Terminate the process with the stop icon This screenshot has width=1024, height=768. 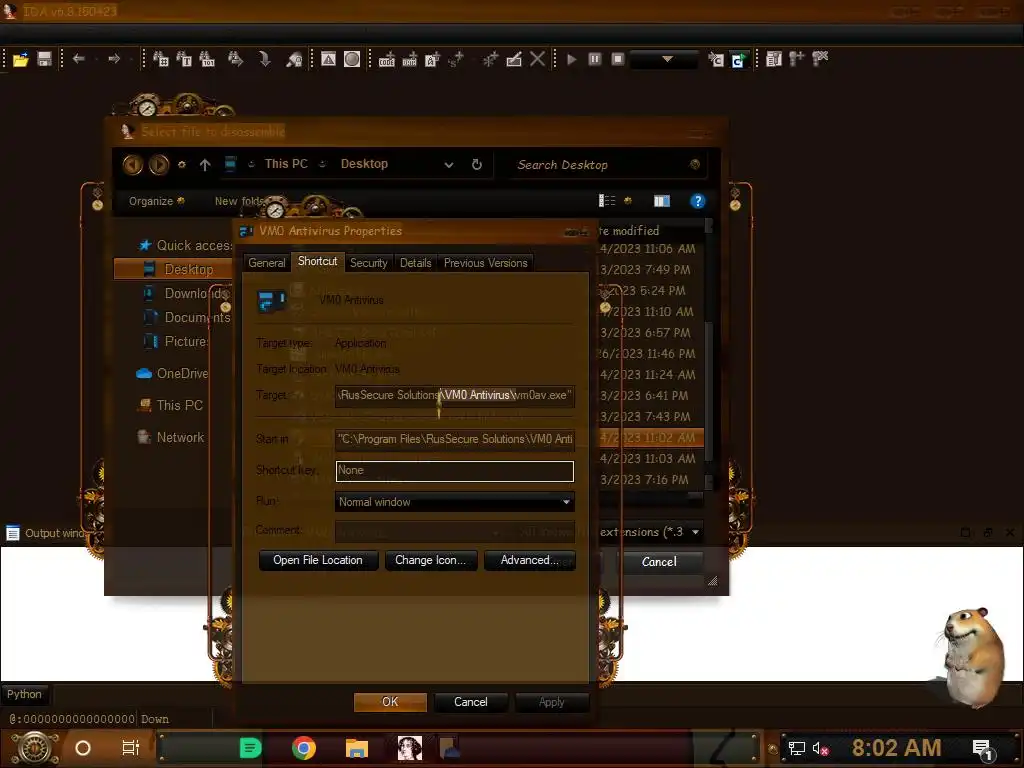point(618,59)
